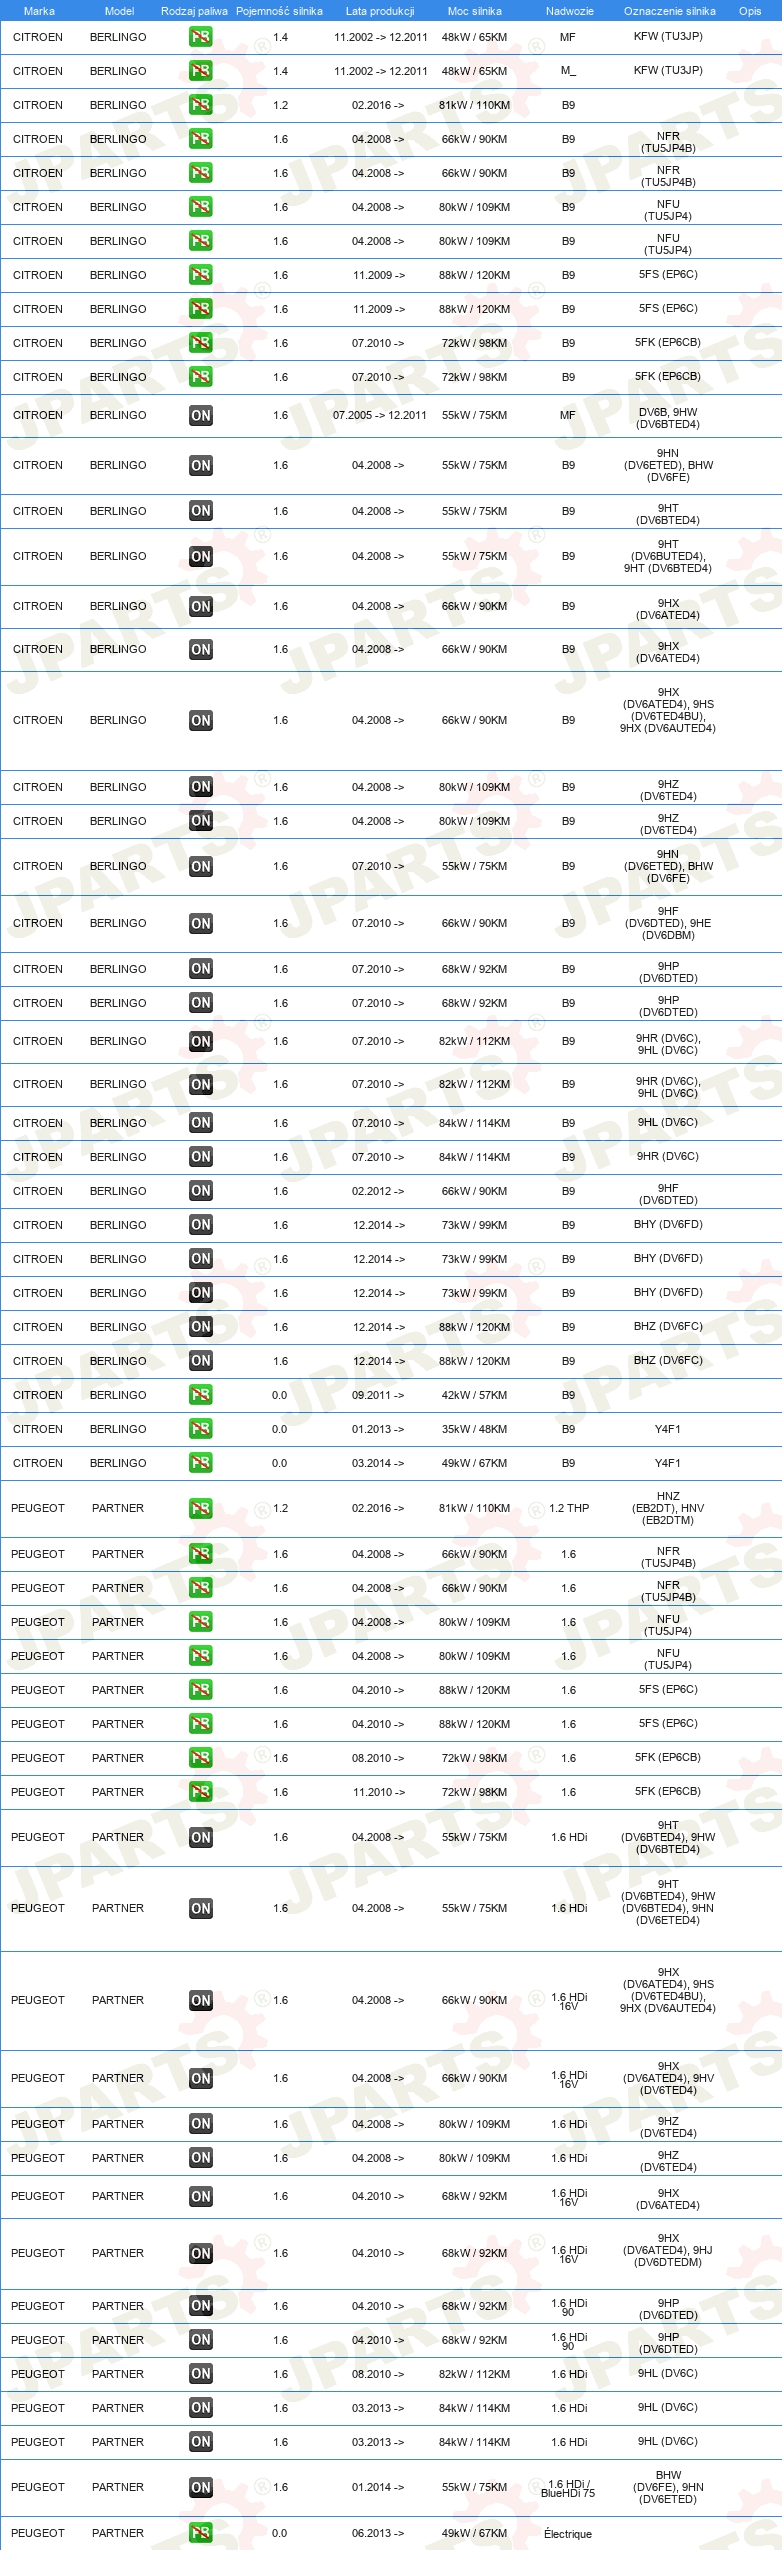This screenshot has width=782, height=2550.
Task: Click the Rodzaj paliwa column header
Action: click(x=194, y=11)
